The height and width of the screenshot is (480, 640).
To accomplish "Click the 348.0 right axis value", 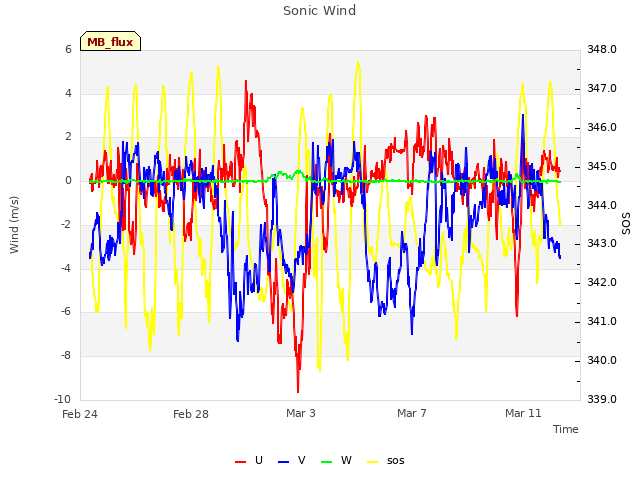I will point(602,49).
